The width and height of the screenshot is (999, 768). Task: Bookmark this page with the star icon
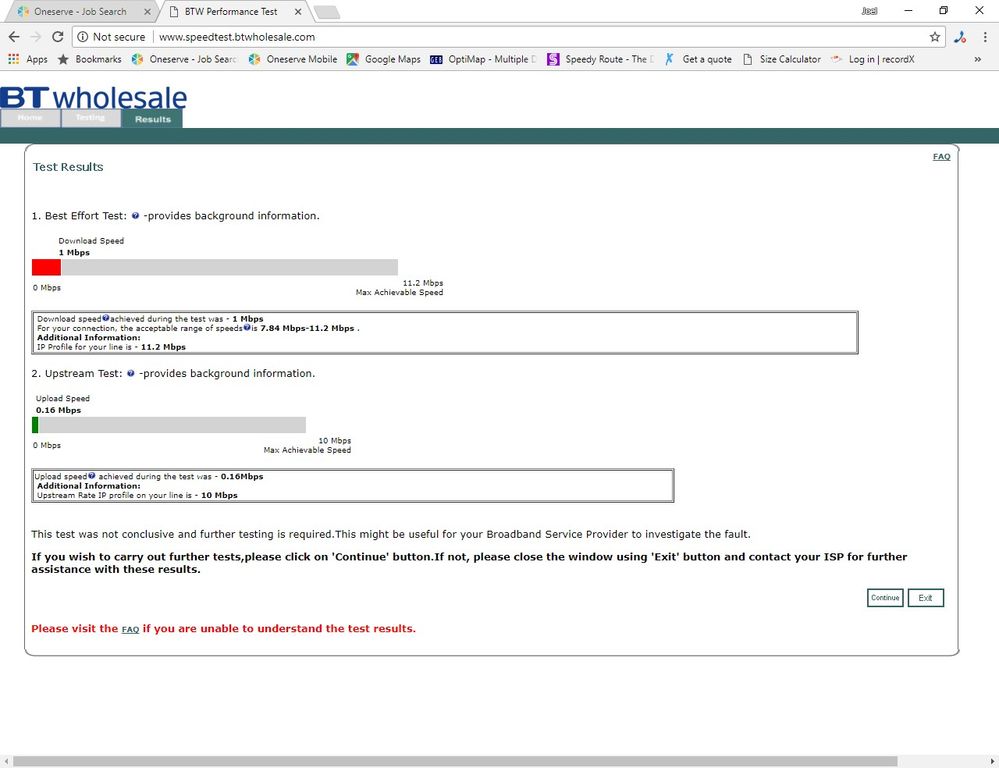935,37
